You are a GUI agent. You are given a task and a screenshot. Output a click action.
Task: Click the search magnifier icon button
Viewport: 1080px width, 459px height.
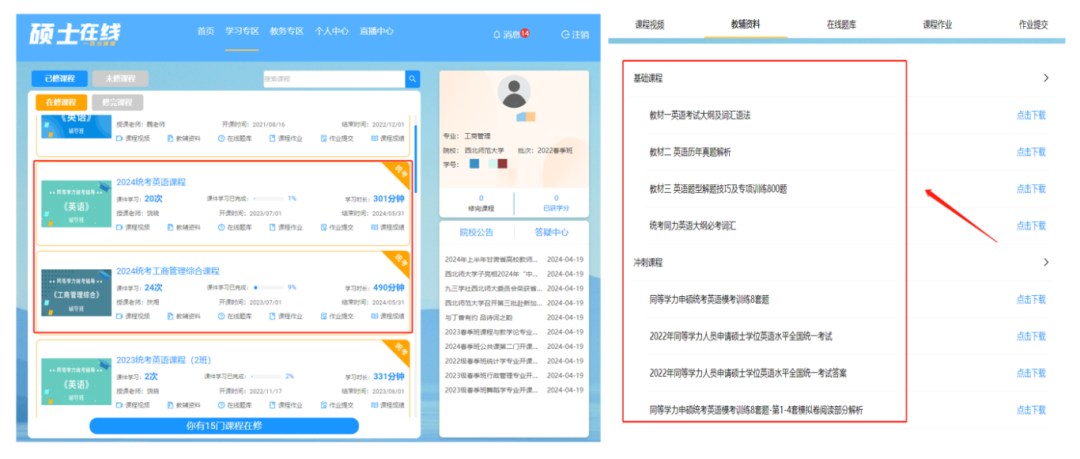[412, 79]
